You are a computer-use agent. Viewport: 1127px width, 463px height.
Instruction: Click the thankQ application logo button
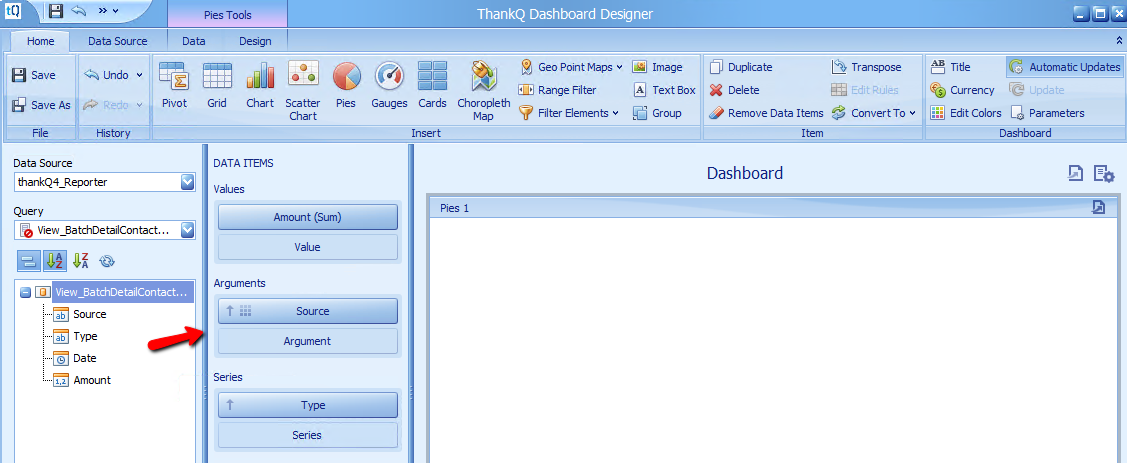tap(12, 10)
